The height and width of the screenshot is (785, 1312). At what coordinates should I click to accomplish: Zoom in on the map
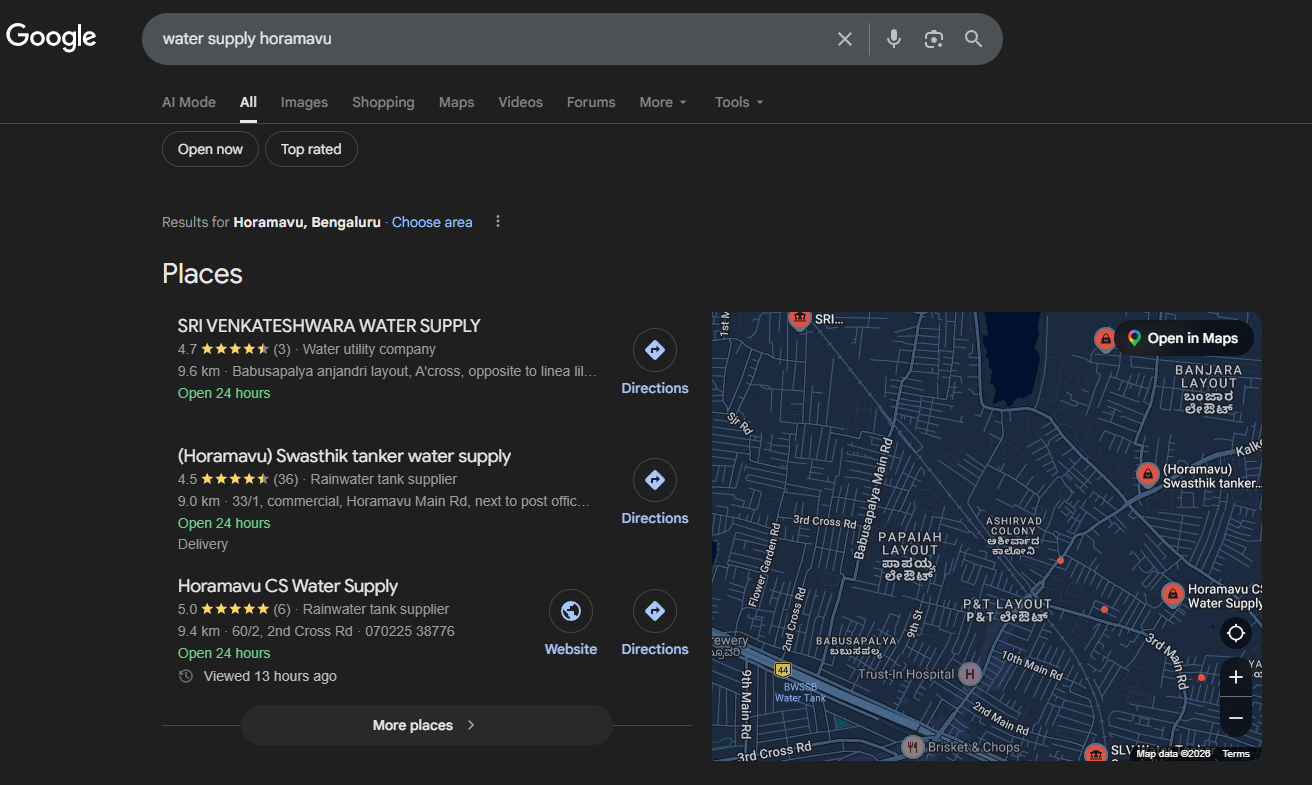coord(1236,677)
